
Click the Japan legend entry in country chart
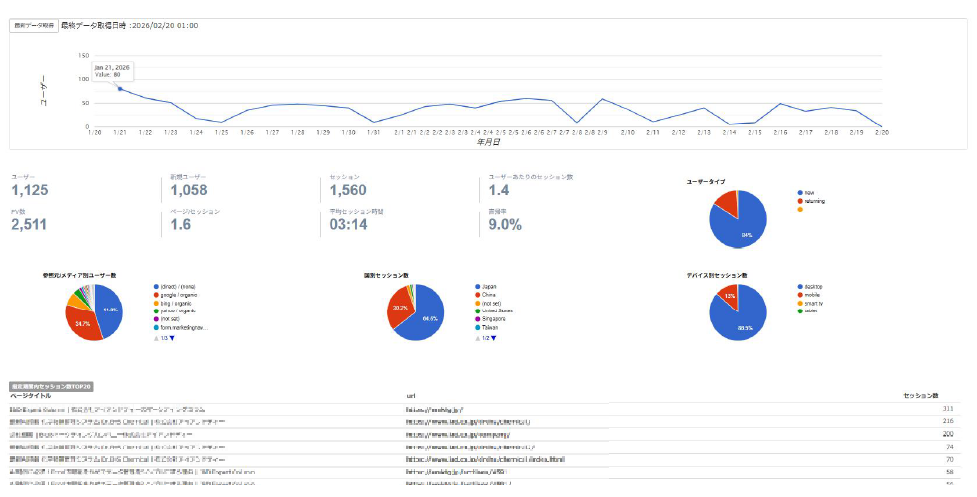pos(491,285)
